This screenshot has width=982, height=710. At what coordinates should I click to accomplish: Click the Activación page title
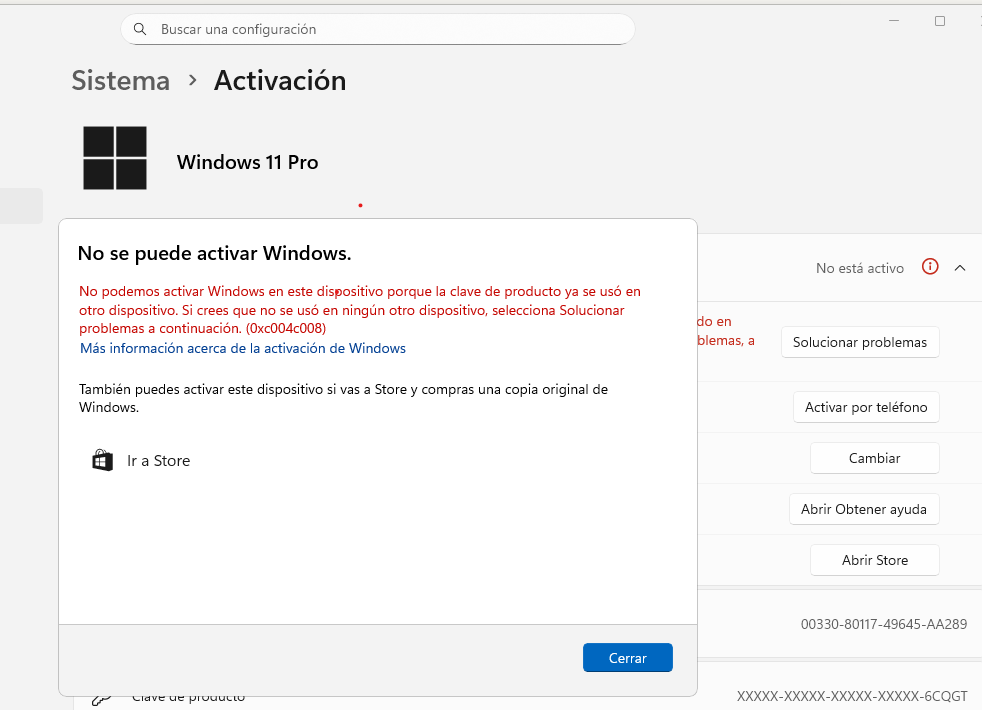[x=280, y=81]
